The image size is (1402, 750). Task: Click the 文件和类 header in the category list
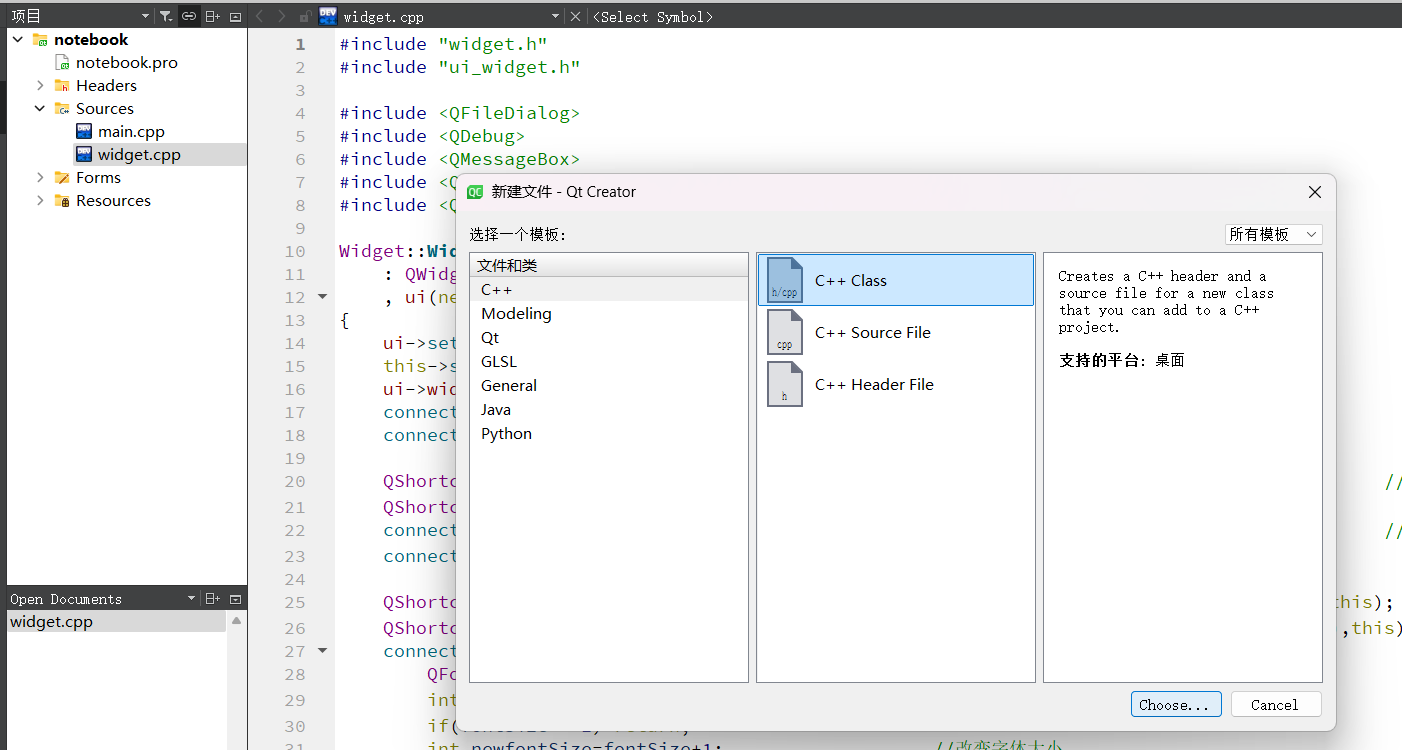[609, 265]
